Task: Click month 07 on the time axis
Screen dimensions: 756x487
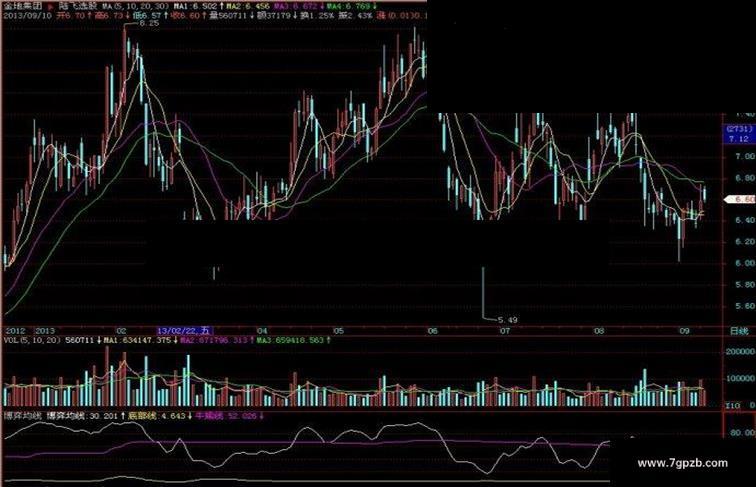Action: (x=505, y=331)
